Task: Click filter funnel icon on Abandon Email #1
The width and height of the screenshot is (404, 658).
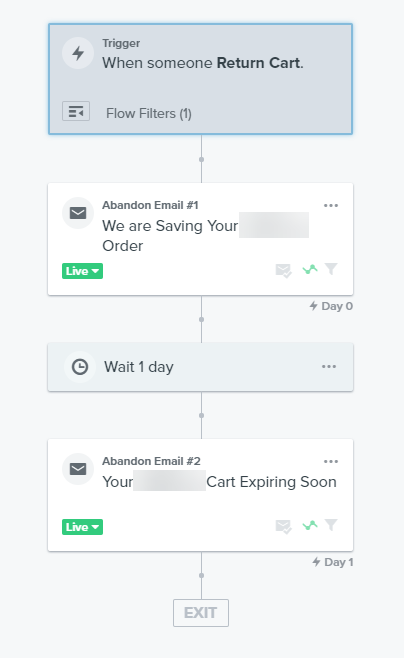Action: click(331, 269)
